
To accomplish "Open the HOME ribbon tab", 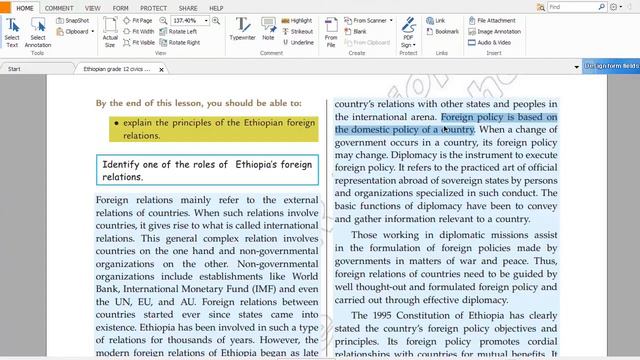I will coord(25,8).
